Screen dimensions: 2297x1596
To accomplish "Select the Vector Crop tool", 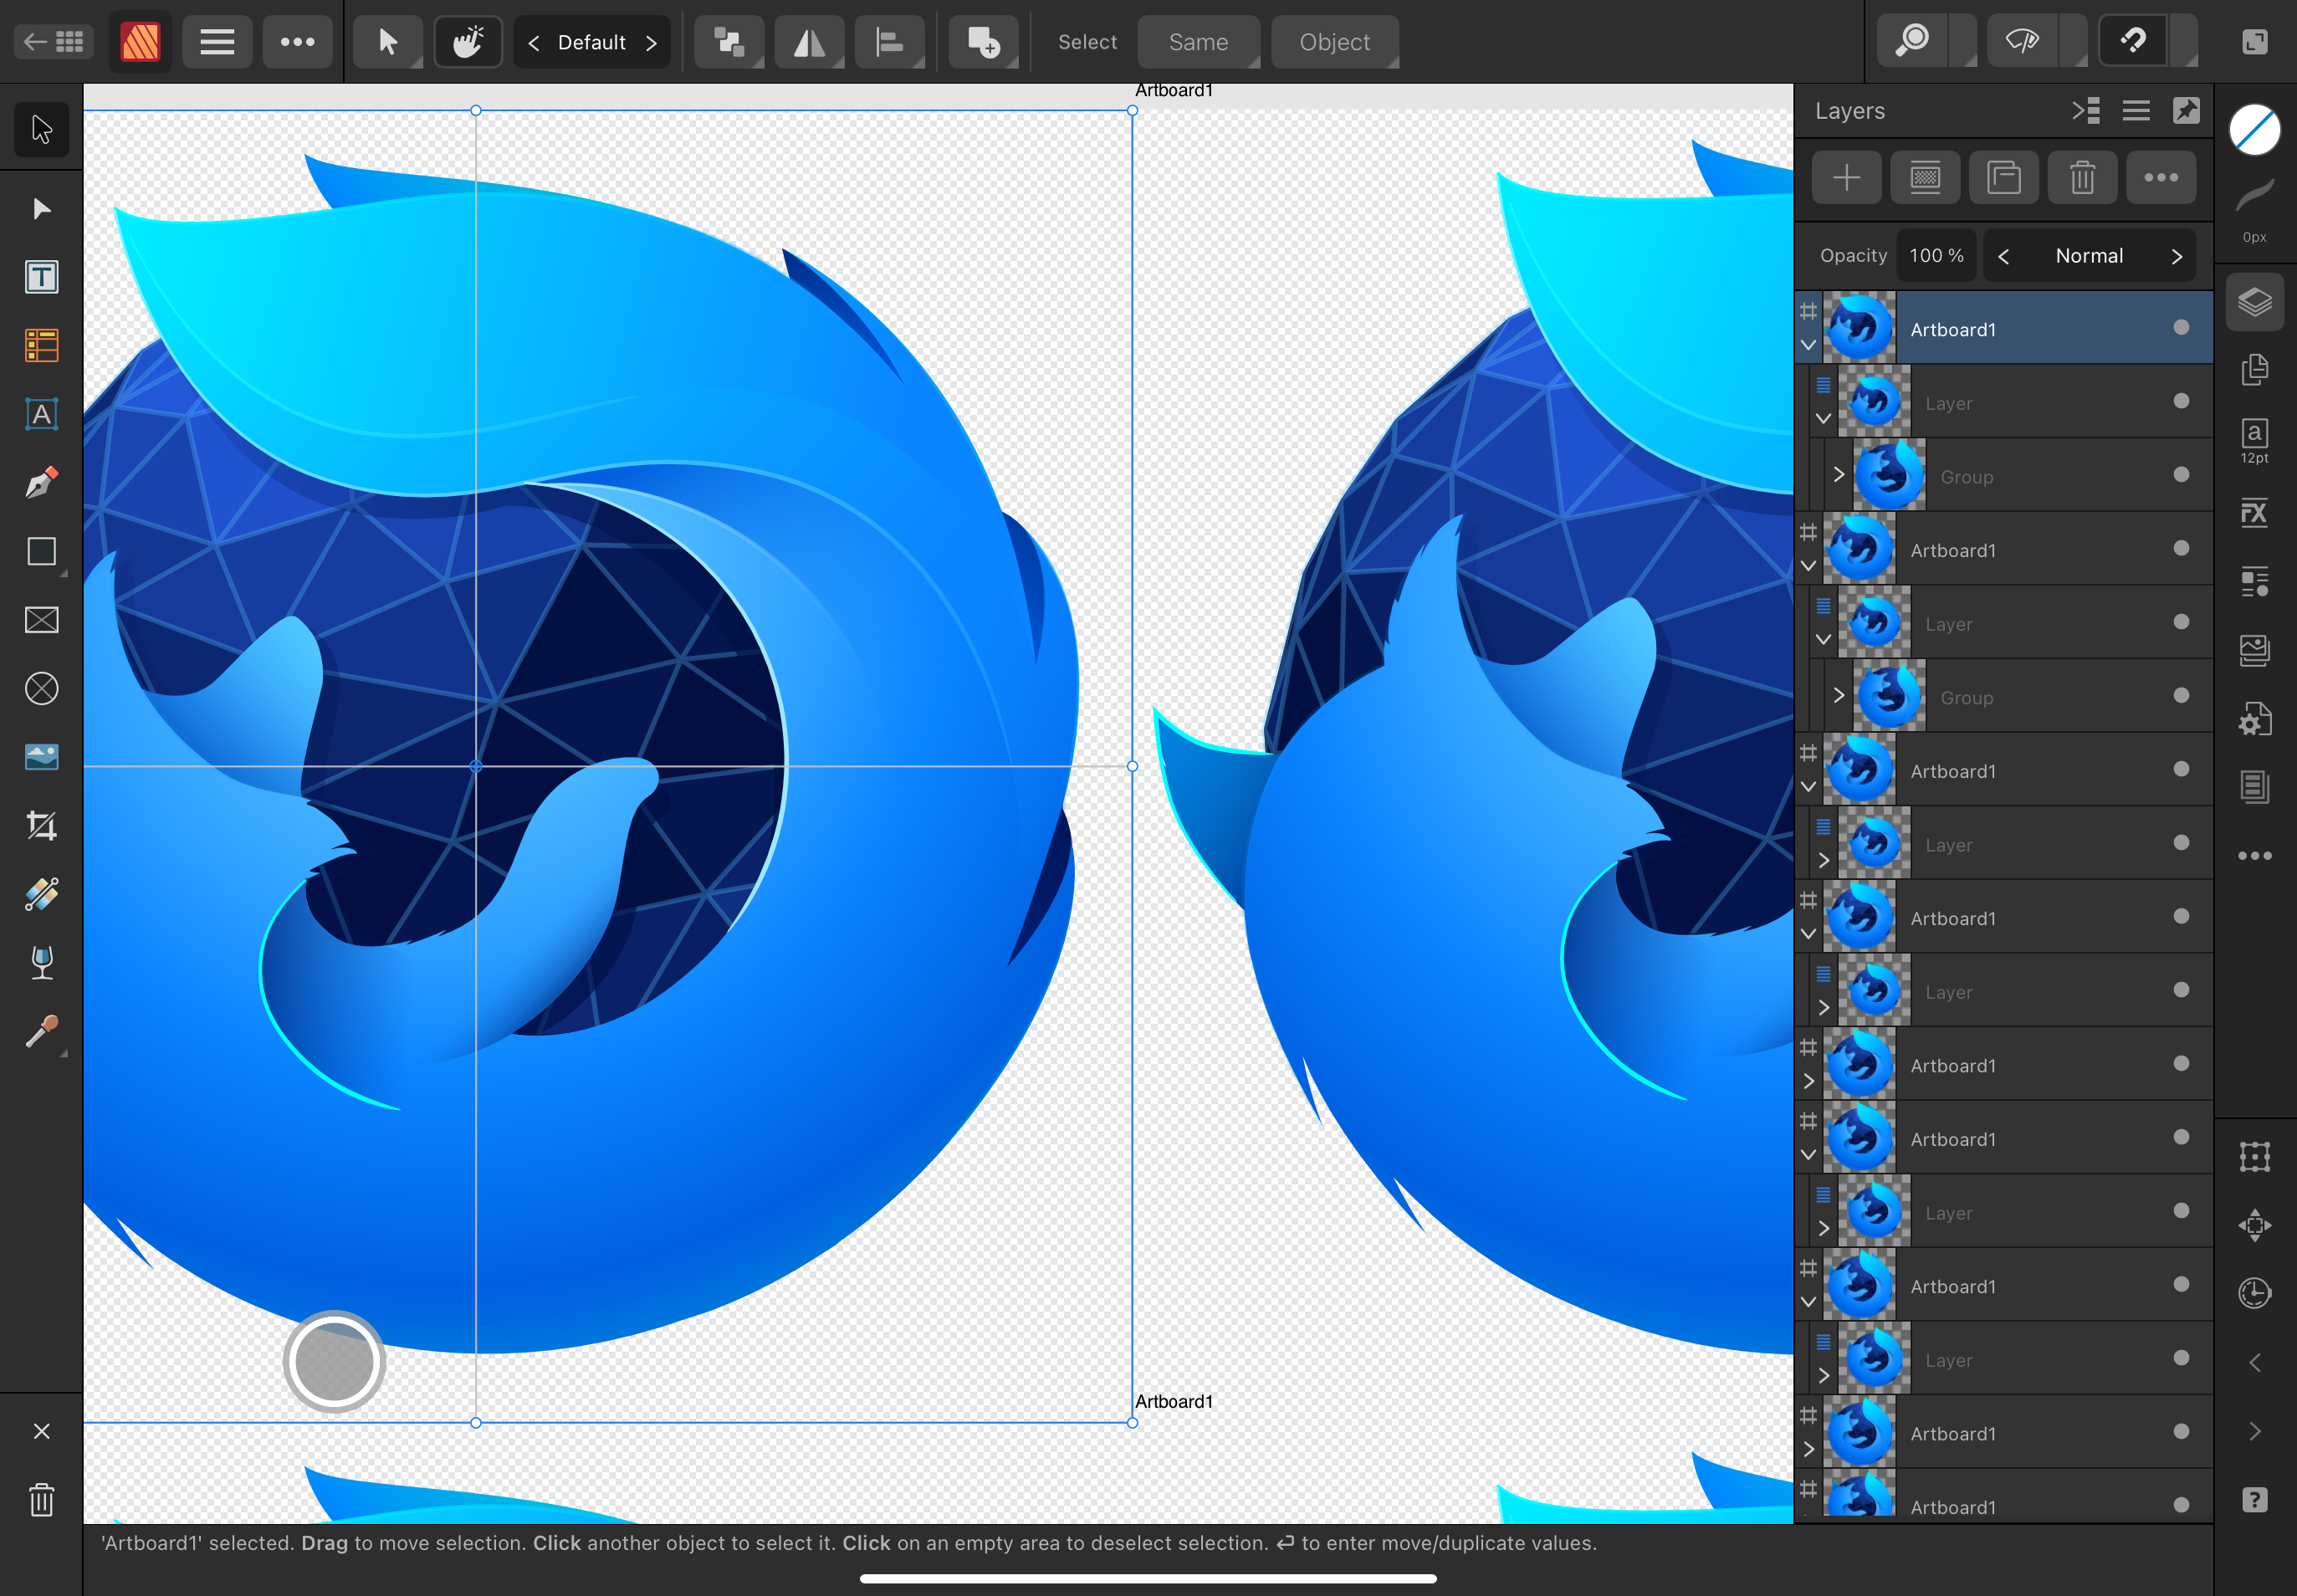I will [x=41, y=826].
